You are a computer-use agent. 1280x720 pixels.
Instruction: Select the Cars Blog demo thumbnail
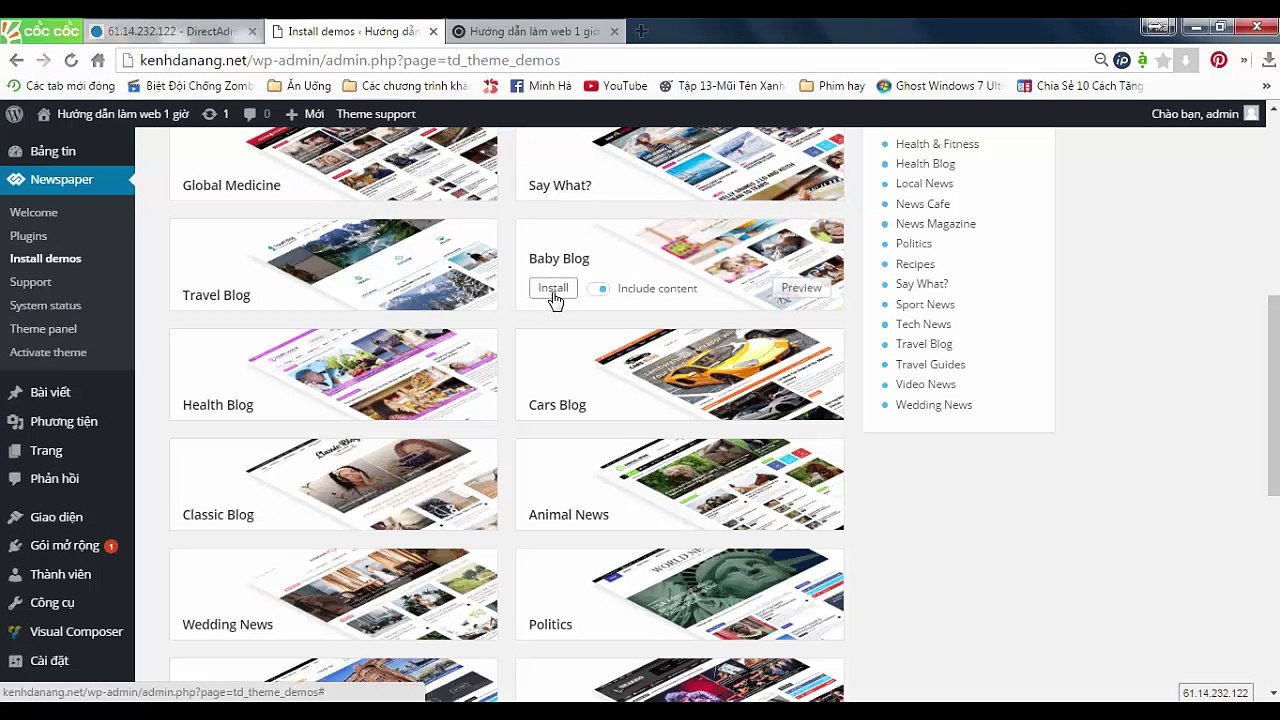[680, 374]
